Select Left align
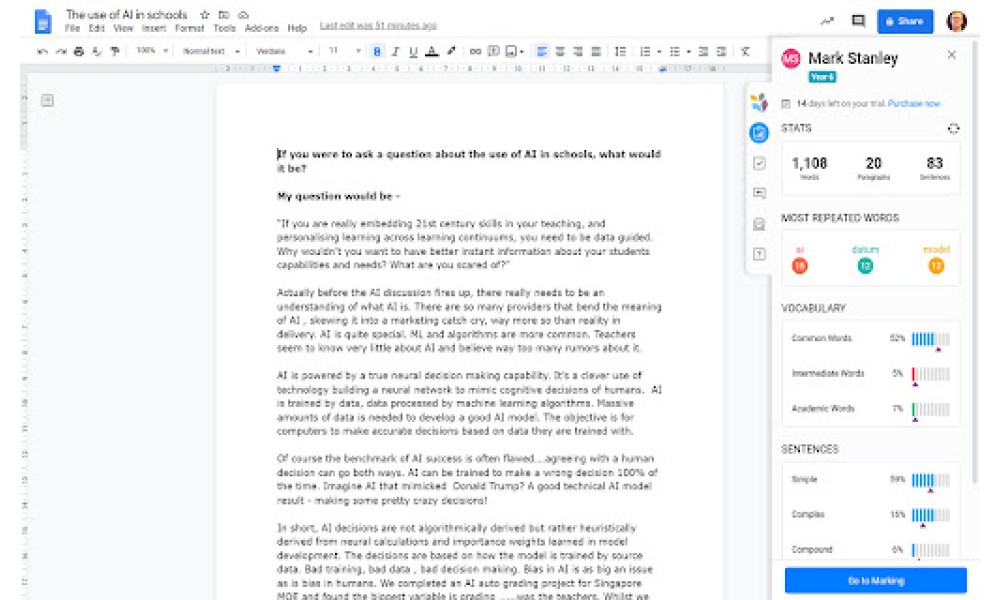This screenshot has width=1000, height=600. click(x=541, y=51)
